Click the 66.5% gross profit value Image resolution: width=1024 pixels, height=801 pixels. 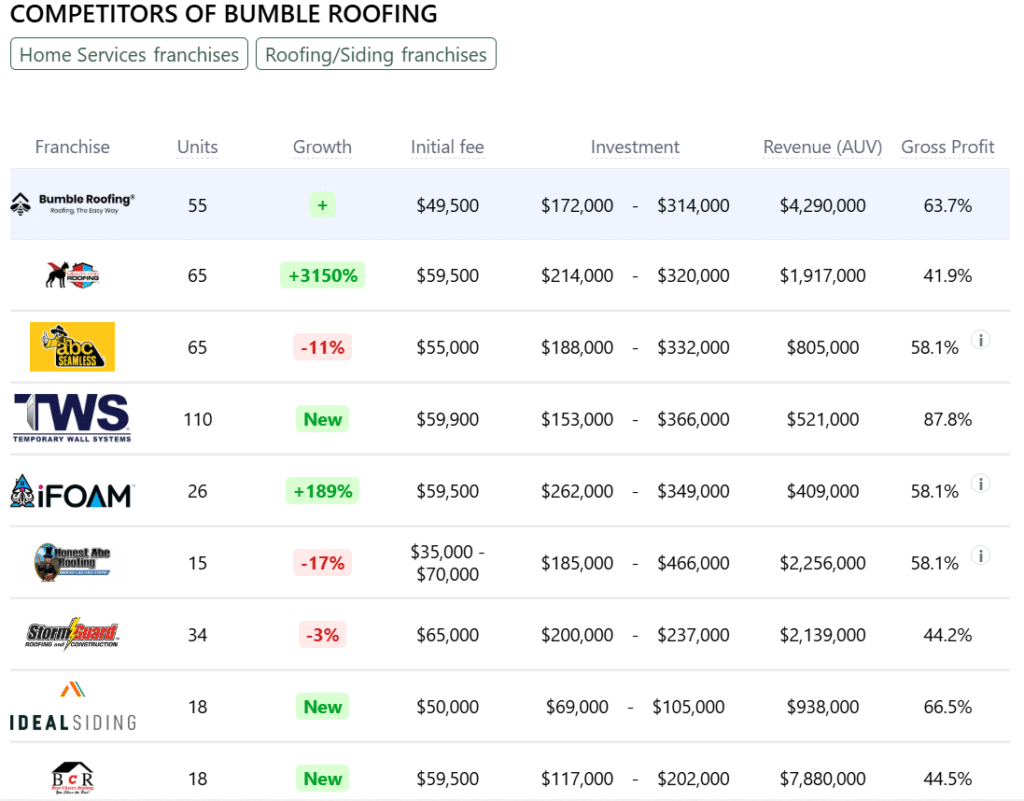click(x=948, y=706)
